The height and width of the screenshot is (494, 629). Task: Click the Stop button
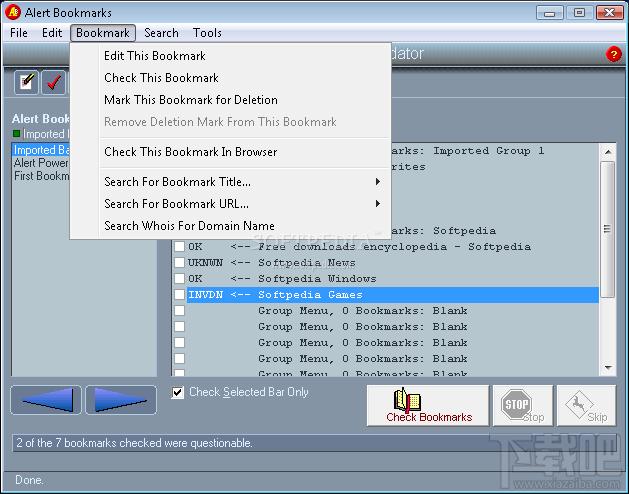(523, 405)
